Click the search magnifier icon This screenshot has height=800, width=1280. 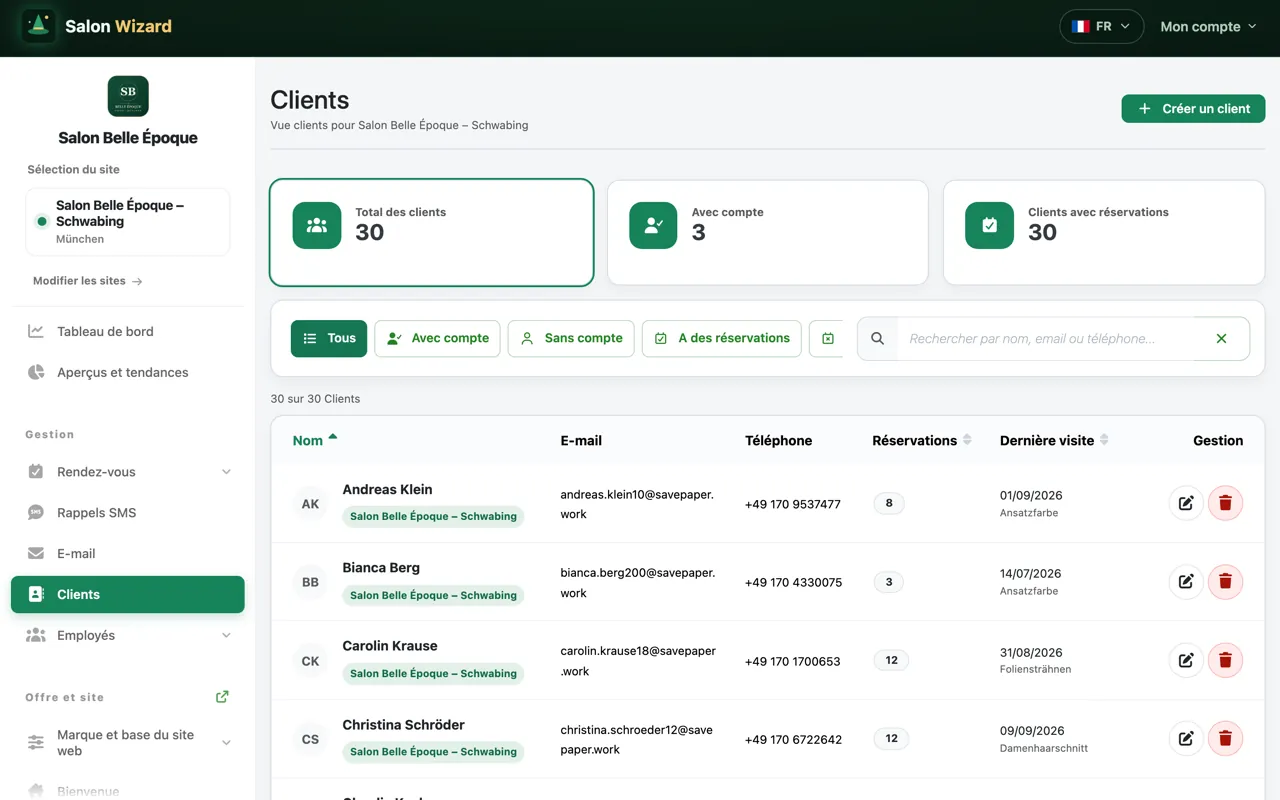click(877, 338)
